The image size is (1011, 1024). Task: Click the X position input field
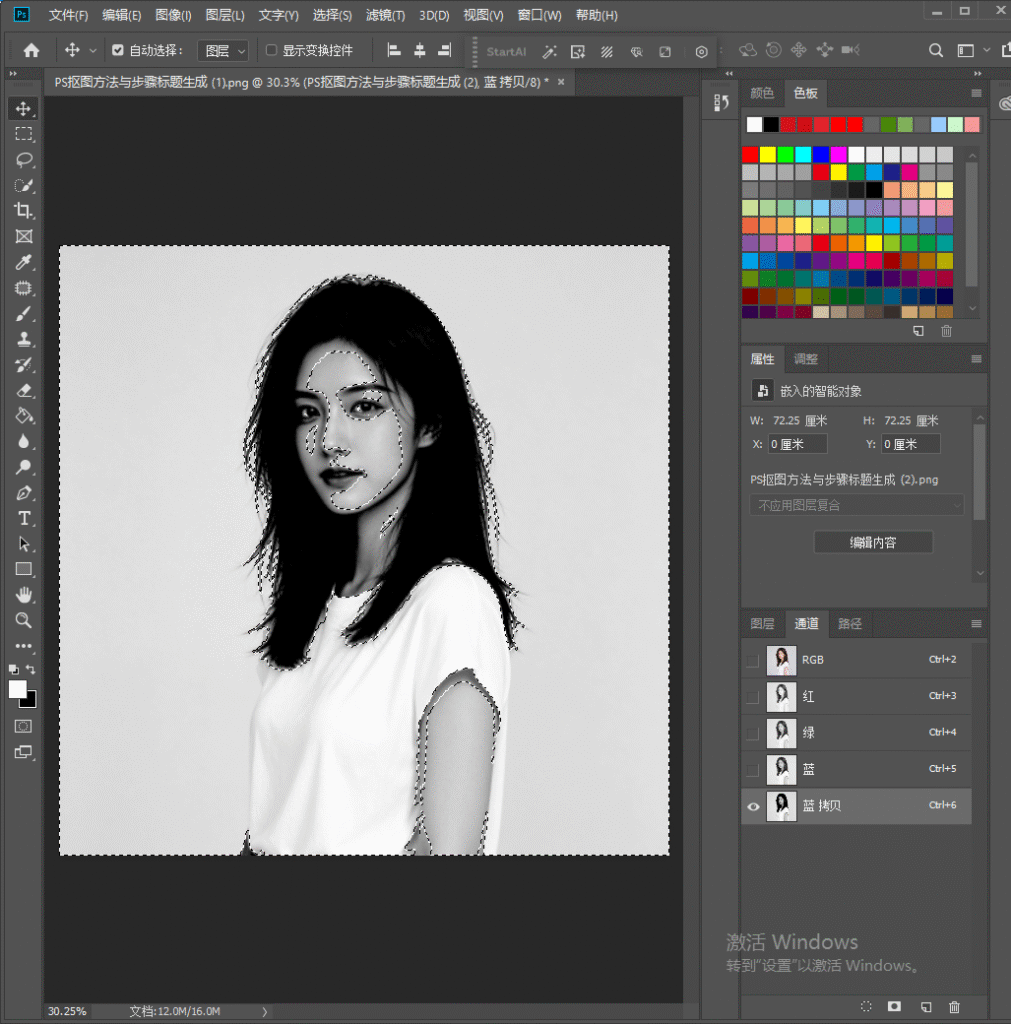797,444
